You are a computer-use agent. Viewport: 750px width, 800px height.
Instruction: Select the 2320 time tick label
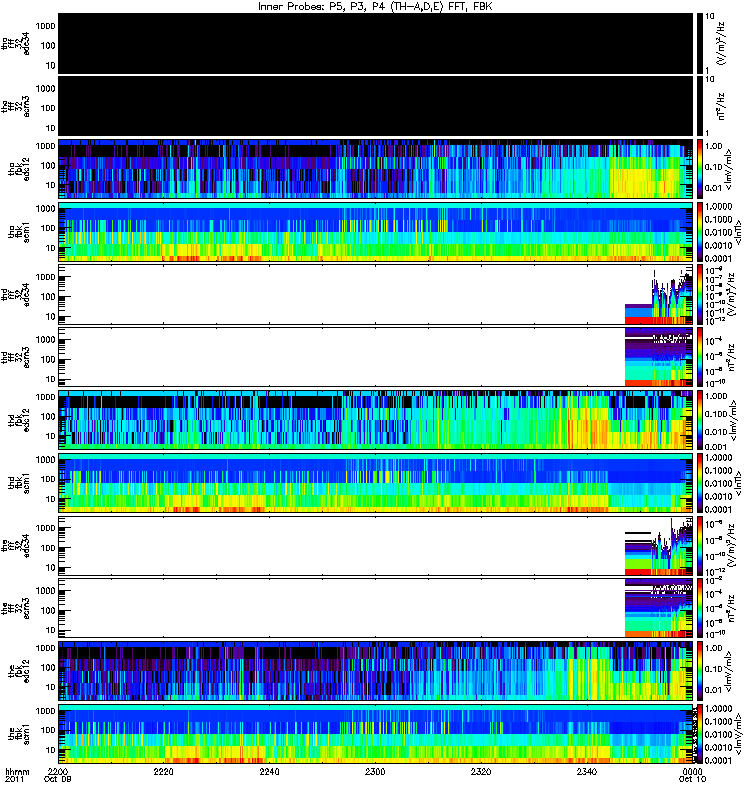click(x=481, y=771)
